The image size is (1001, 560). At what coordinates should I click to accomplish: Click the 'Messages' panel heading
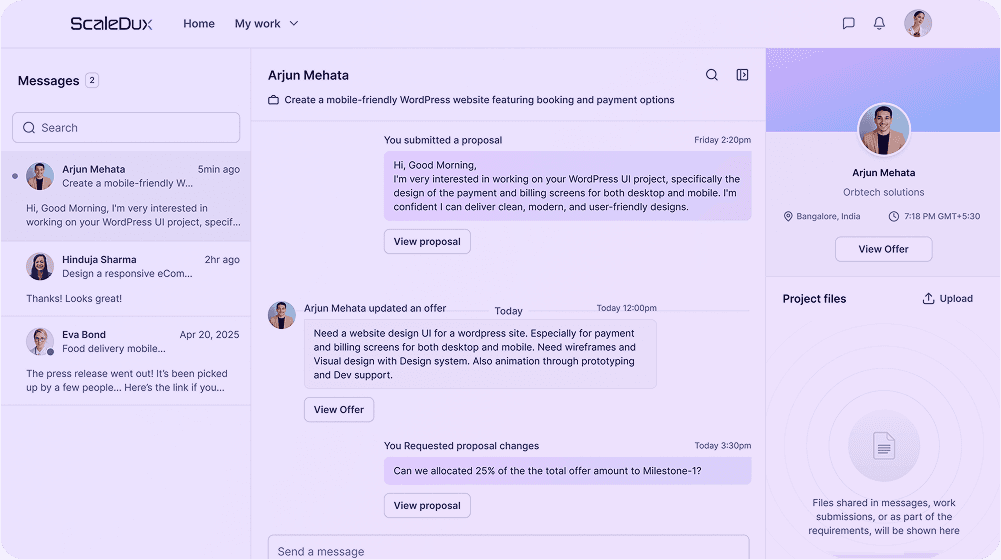[49, 81]
